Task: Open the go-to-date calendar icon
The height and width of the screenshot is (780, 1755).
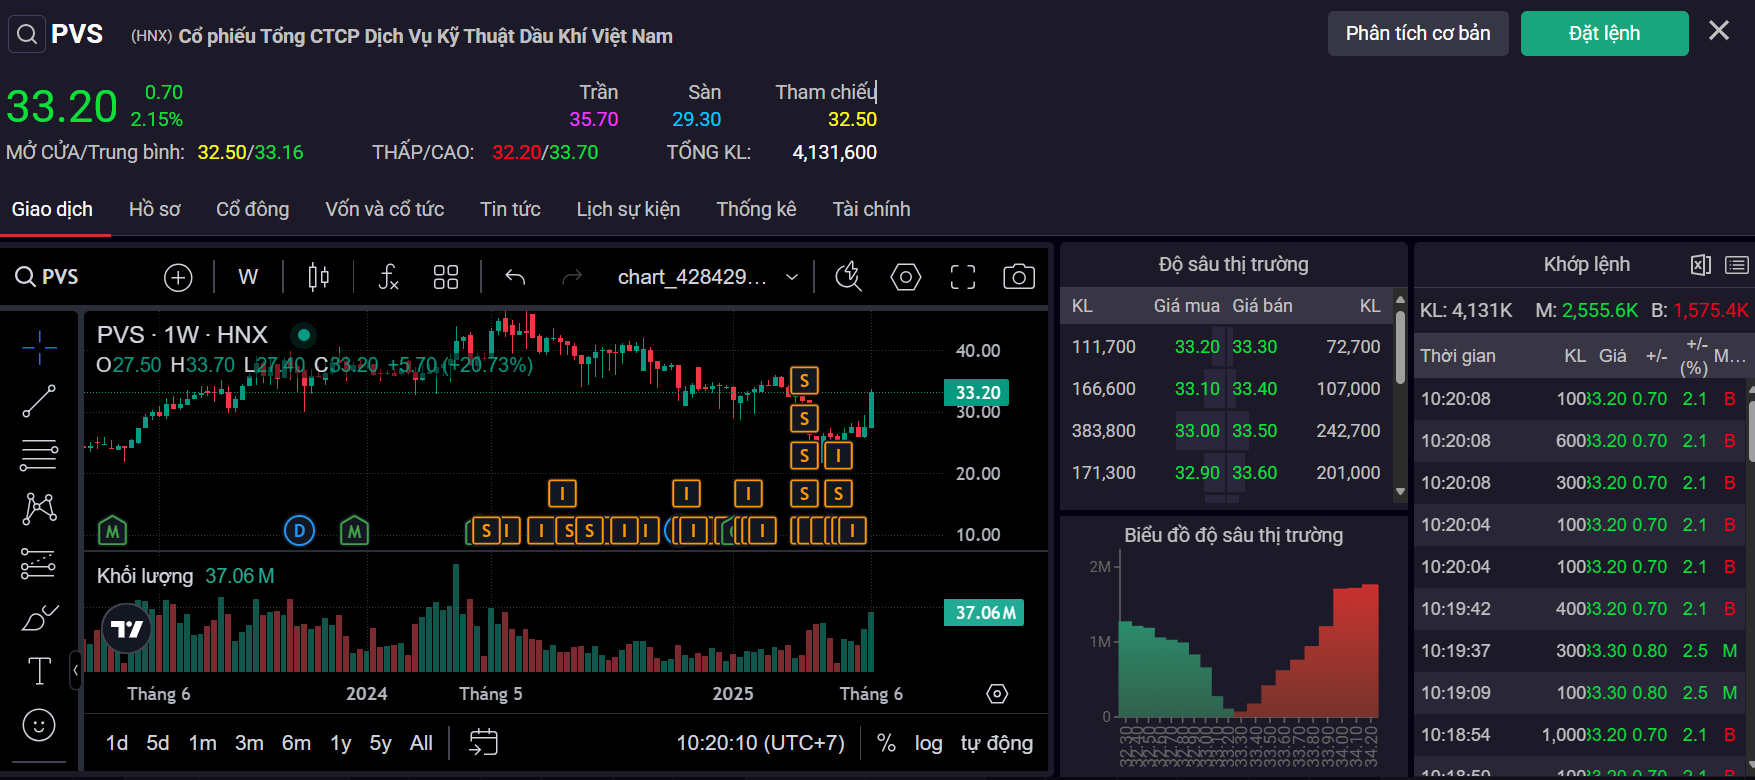Action: click(483, 743)
